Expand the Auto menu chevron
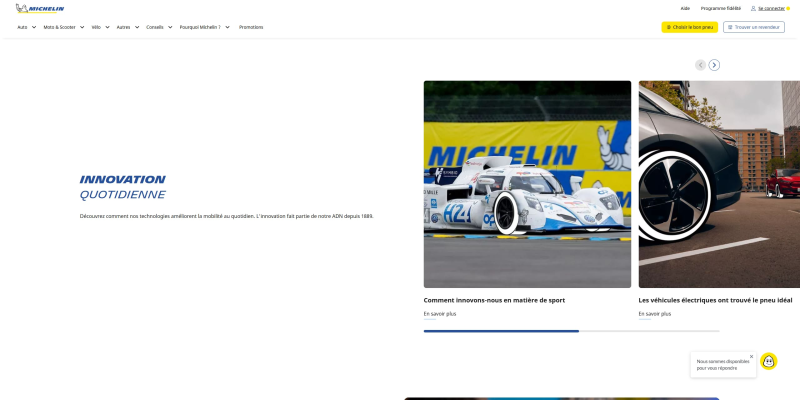This screenshot has height=400, width=800. coord(34,27)
